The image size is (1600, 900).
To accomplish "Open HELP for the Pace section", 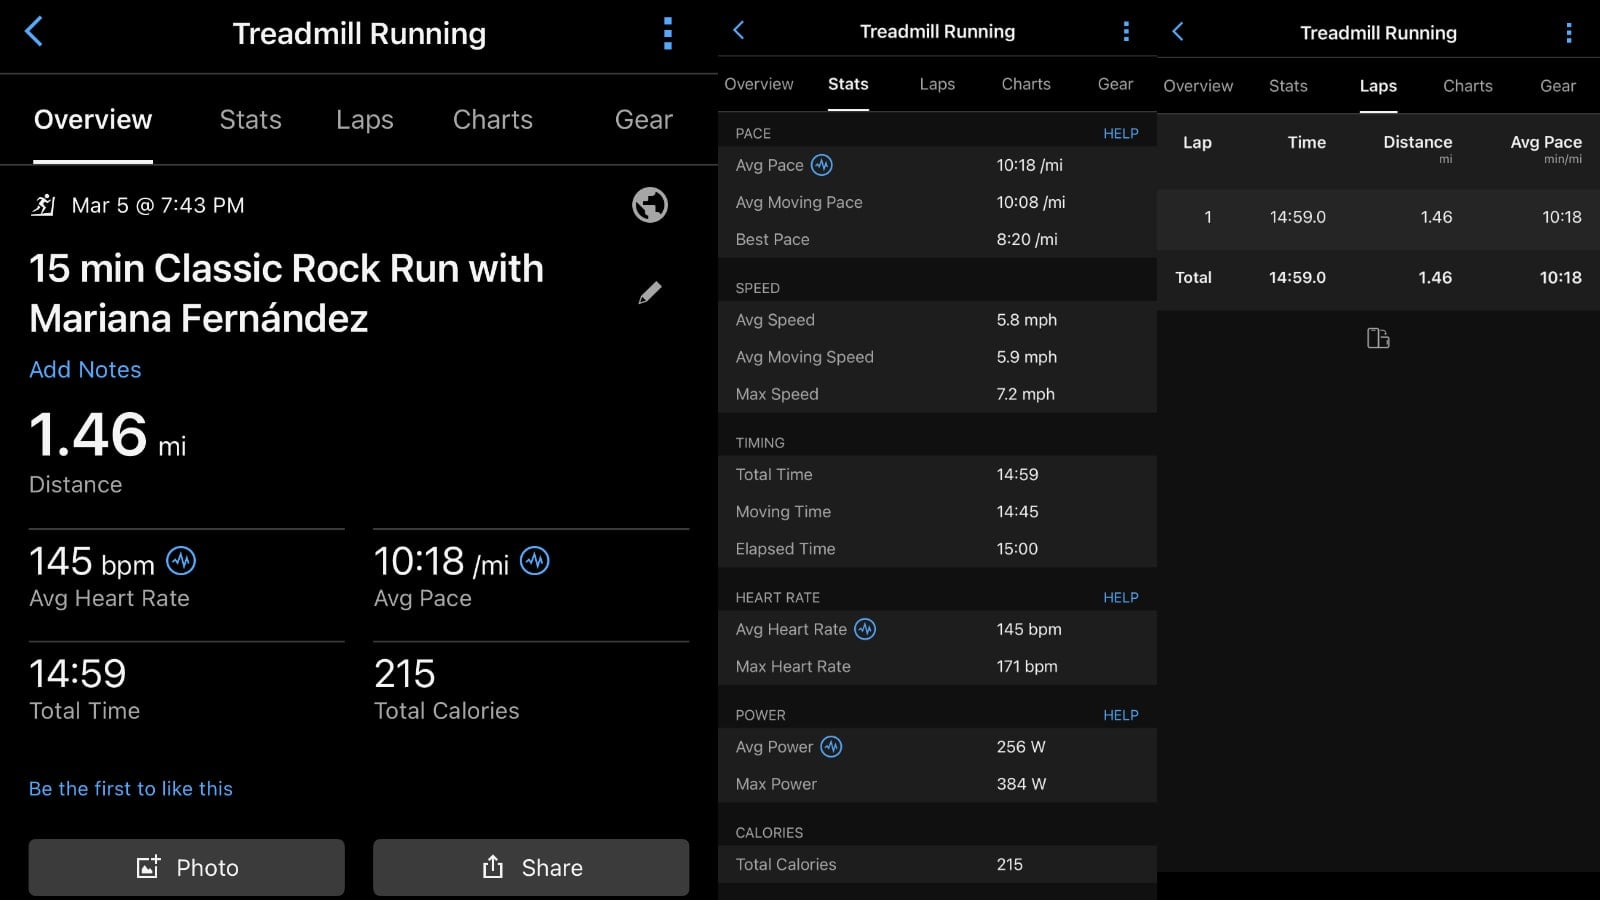I will click(1120, 133).
